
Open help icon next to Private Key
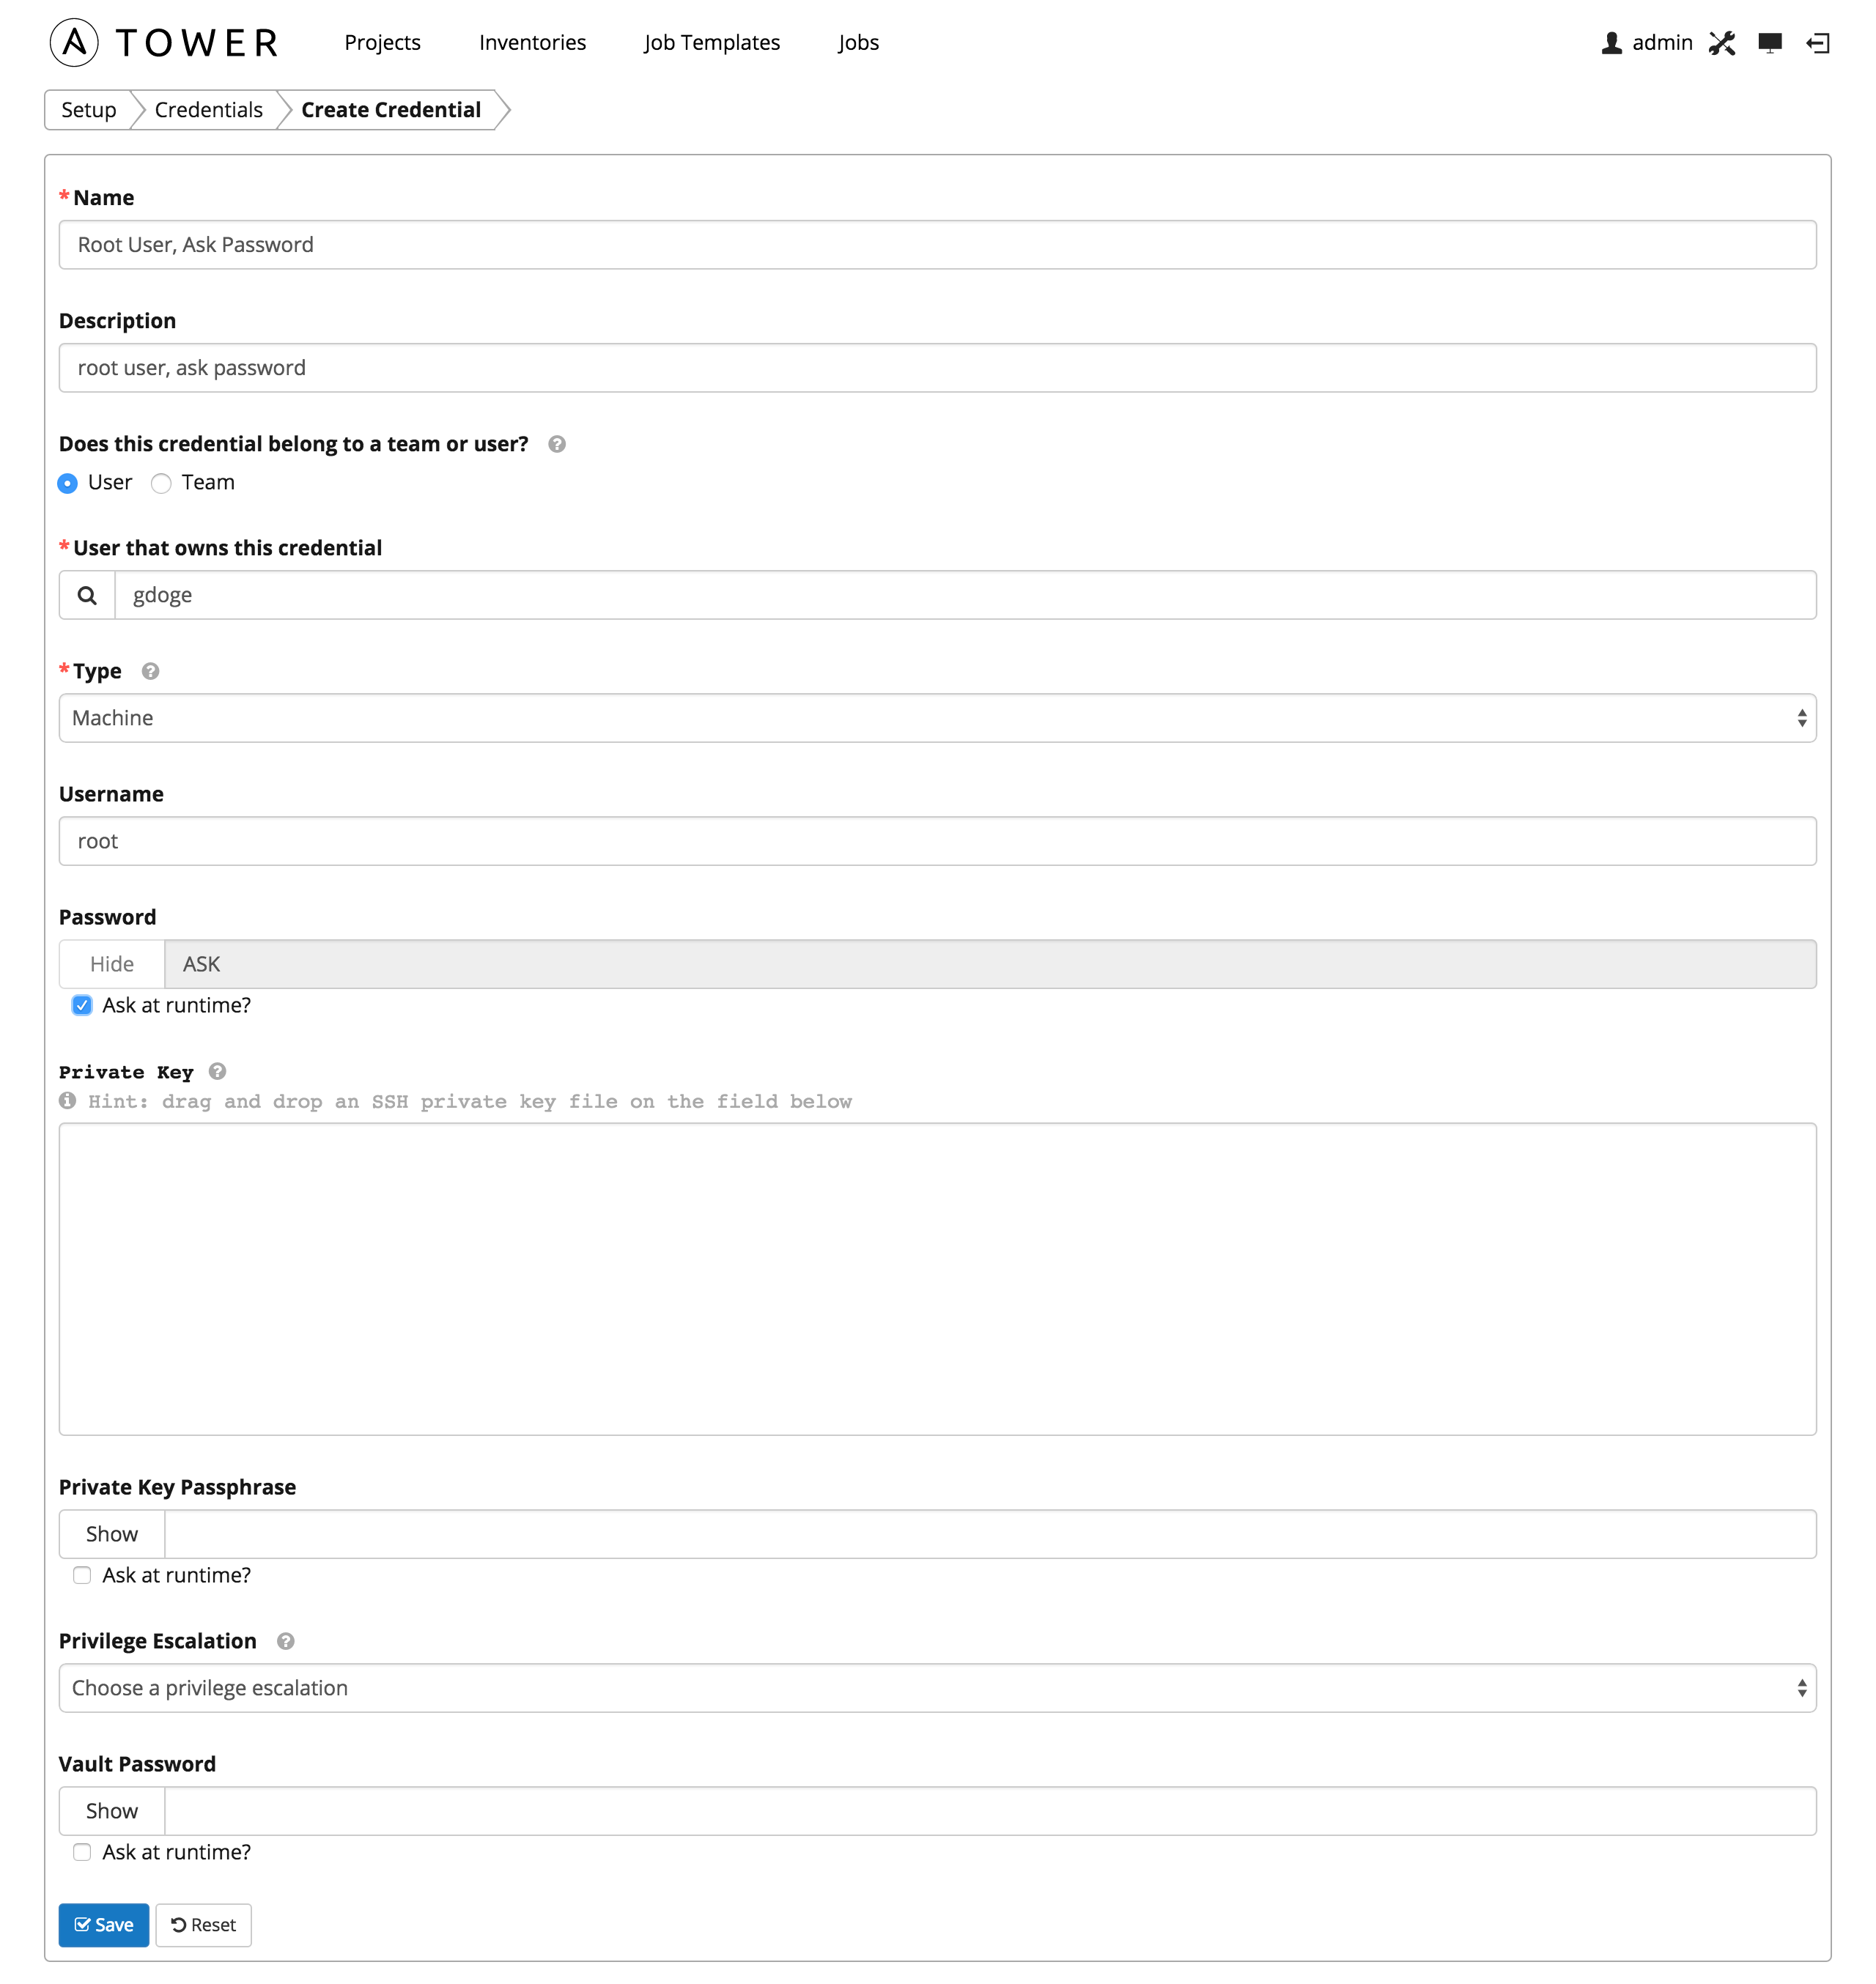[217, 1071]
